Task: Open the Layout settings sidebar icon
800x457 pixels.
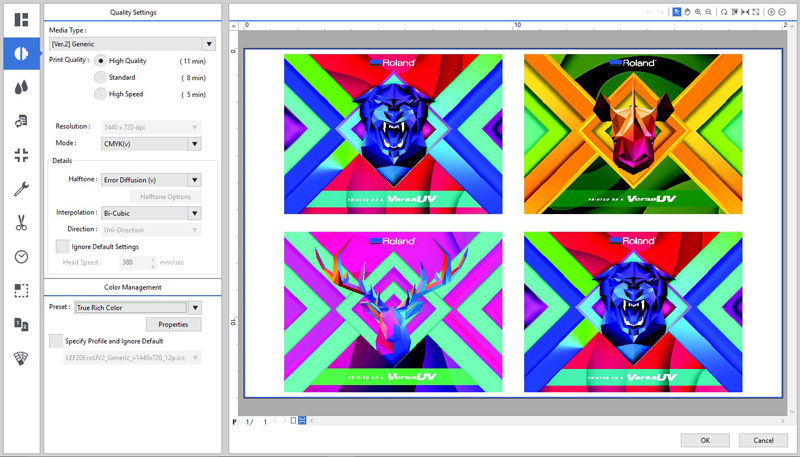Action: pos(21,20)
